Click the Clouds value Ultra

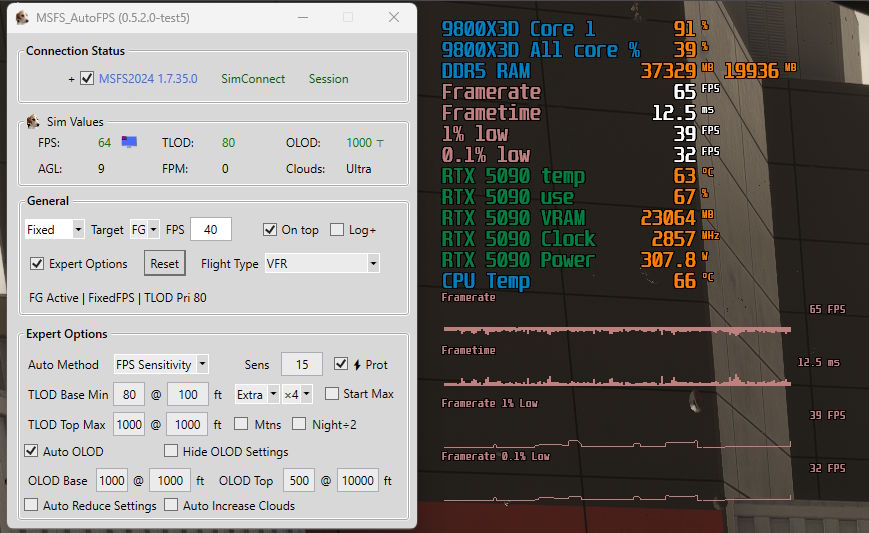(359, 169)
